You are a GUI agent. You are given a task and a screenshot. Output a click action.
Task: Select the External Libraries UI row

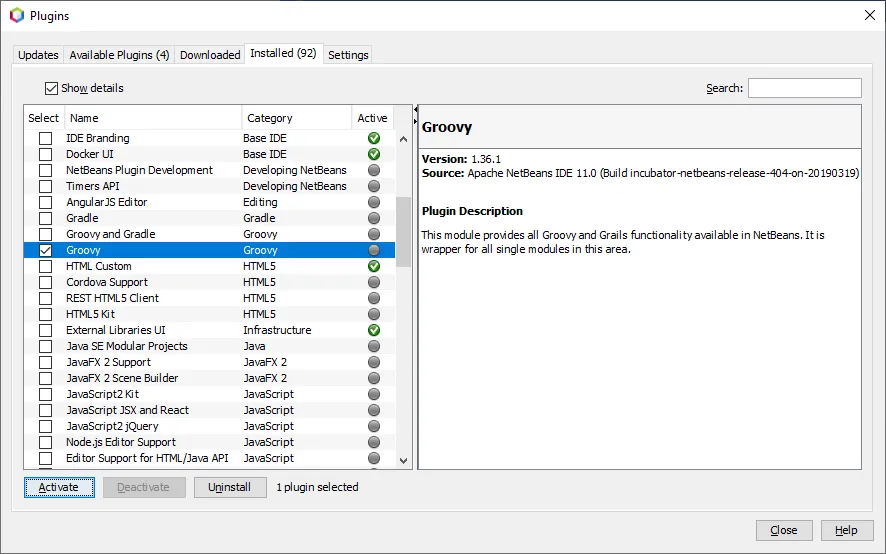coord(209,330)
